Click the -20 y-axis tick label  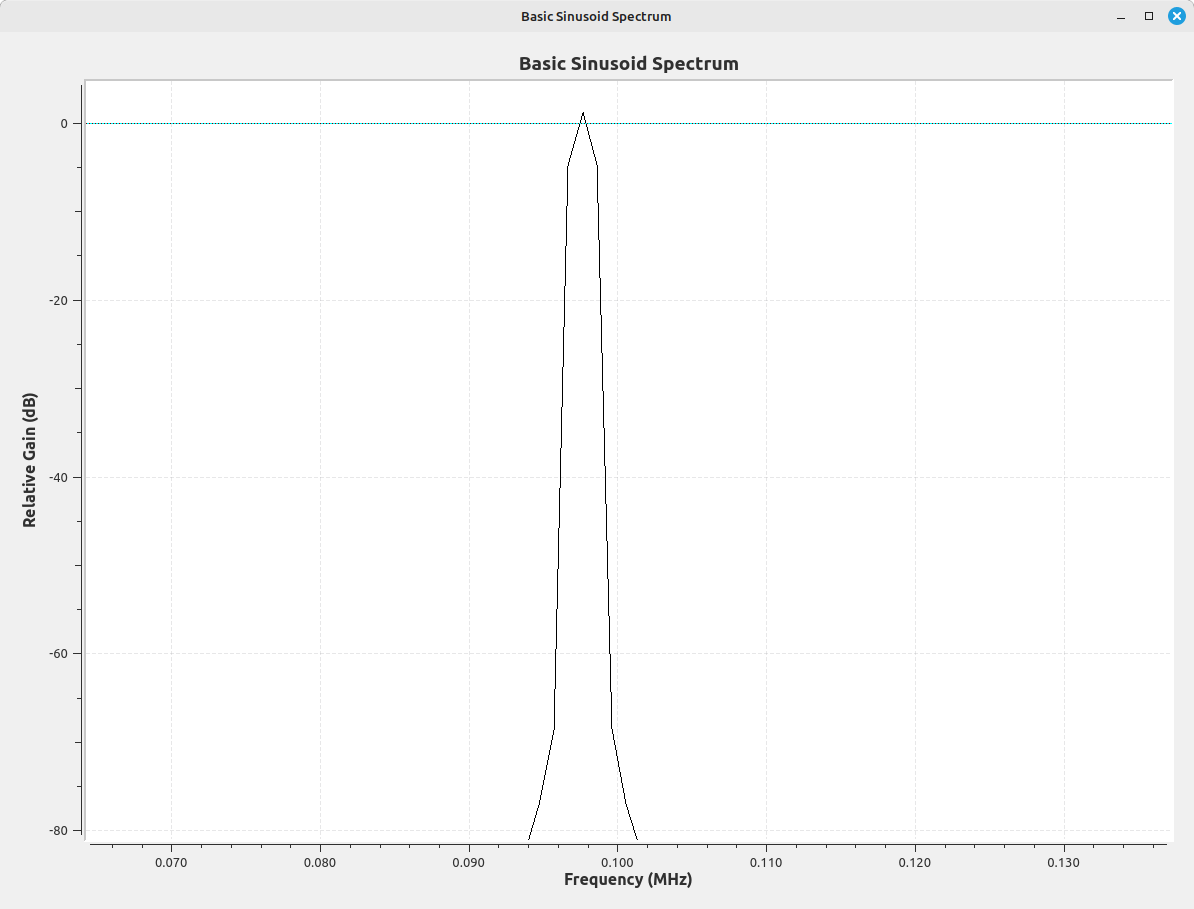click(57, 301)
